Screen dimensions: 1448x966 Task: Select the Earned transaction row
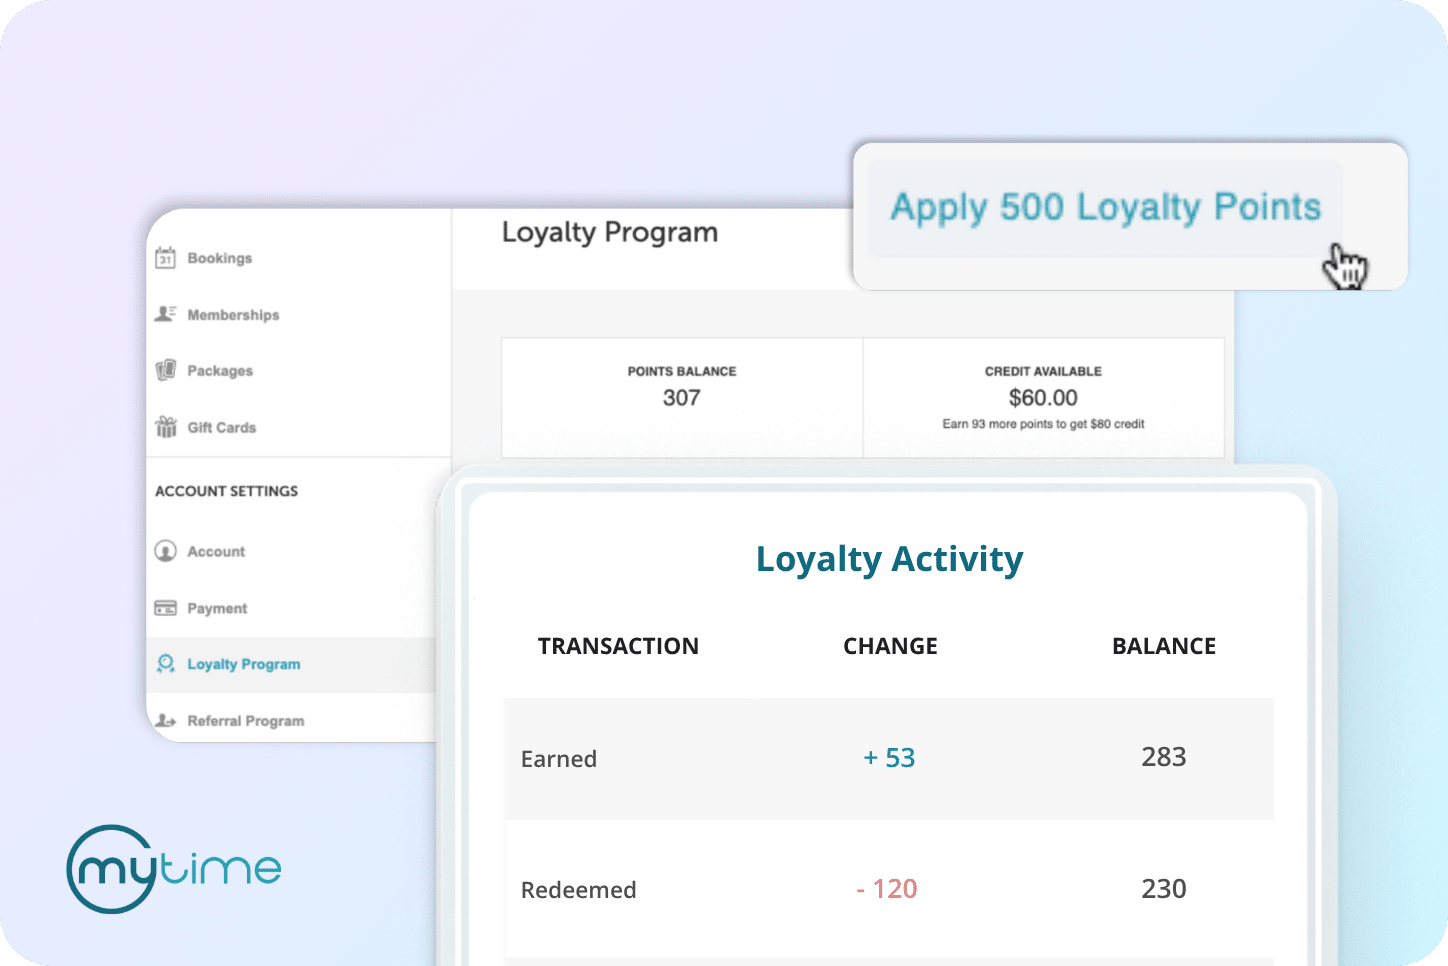click(888, 758)
